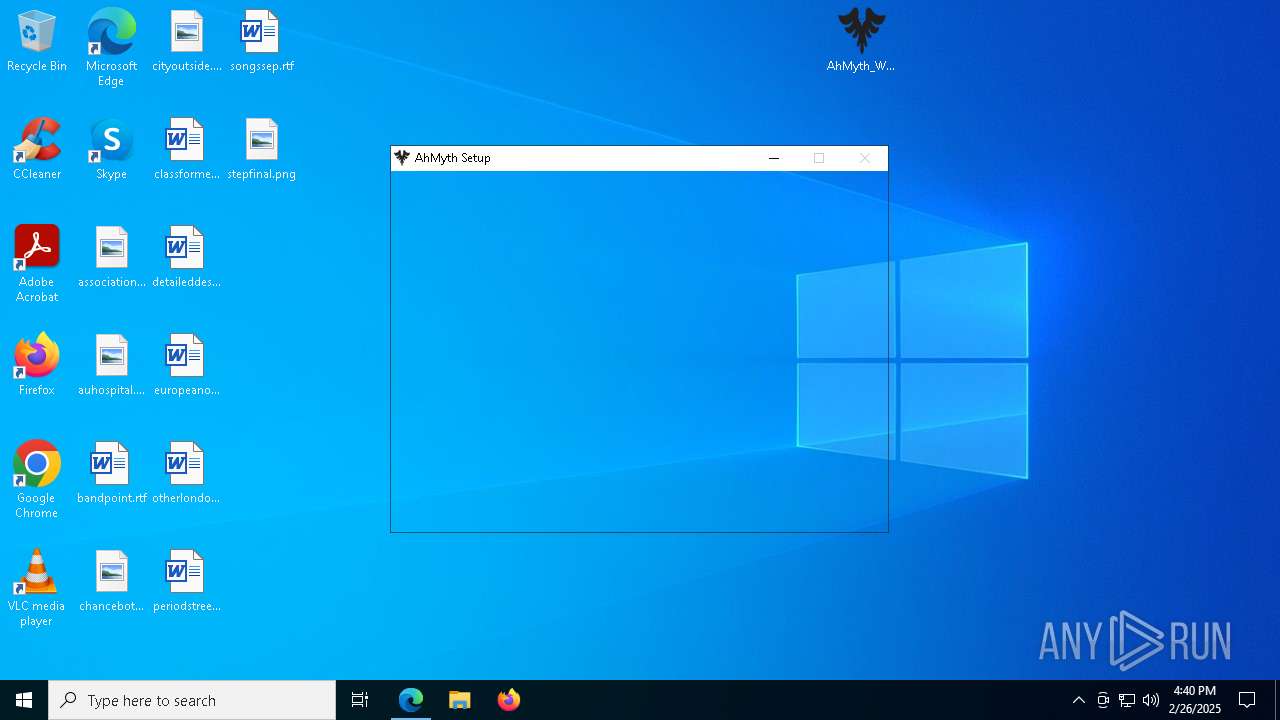Close the AhMyth Setup window
Screen dimensions: 1280x720
[x=865, y=158]
